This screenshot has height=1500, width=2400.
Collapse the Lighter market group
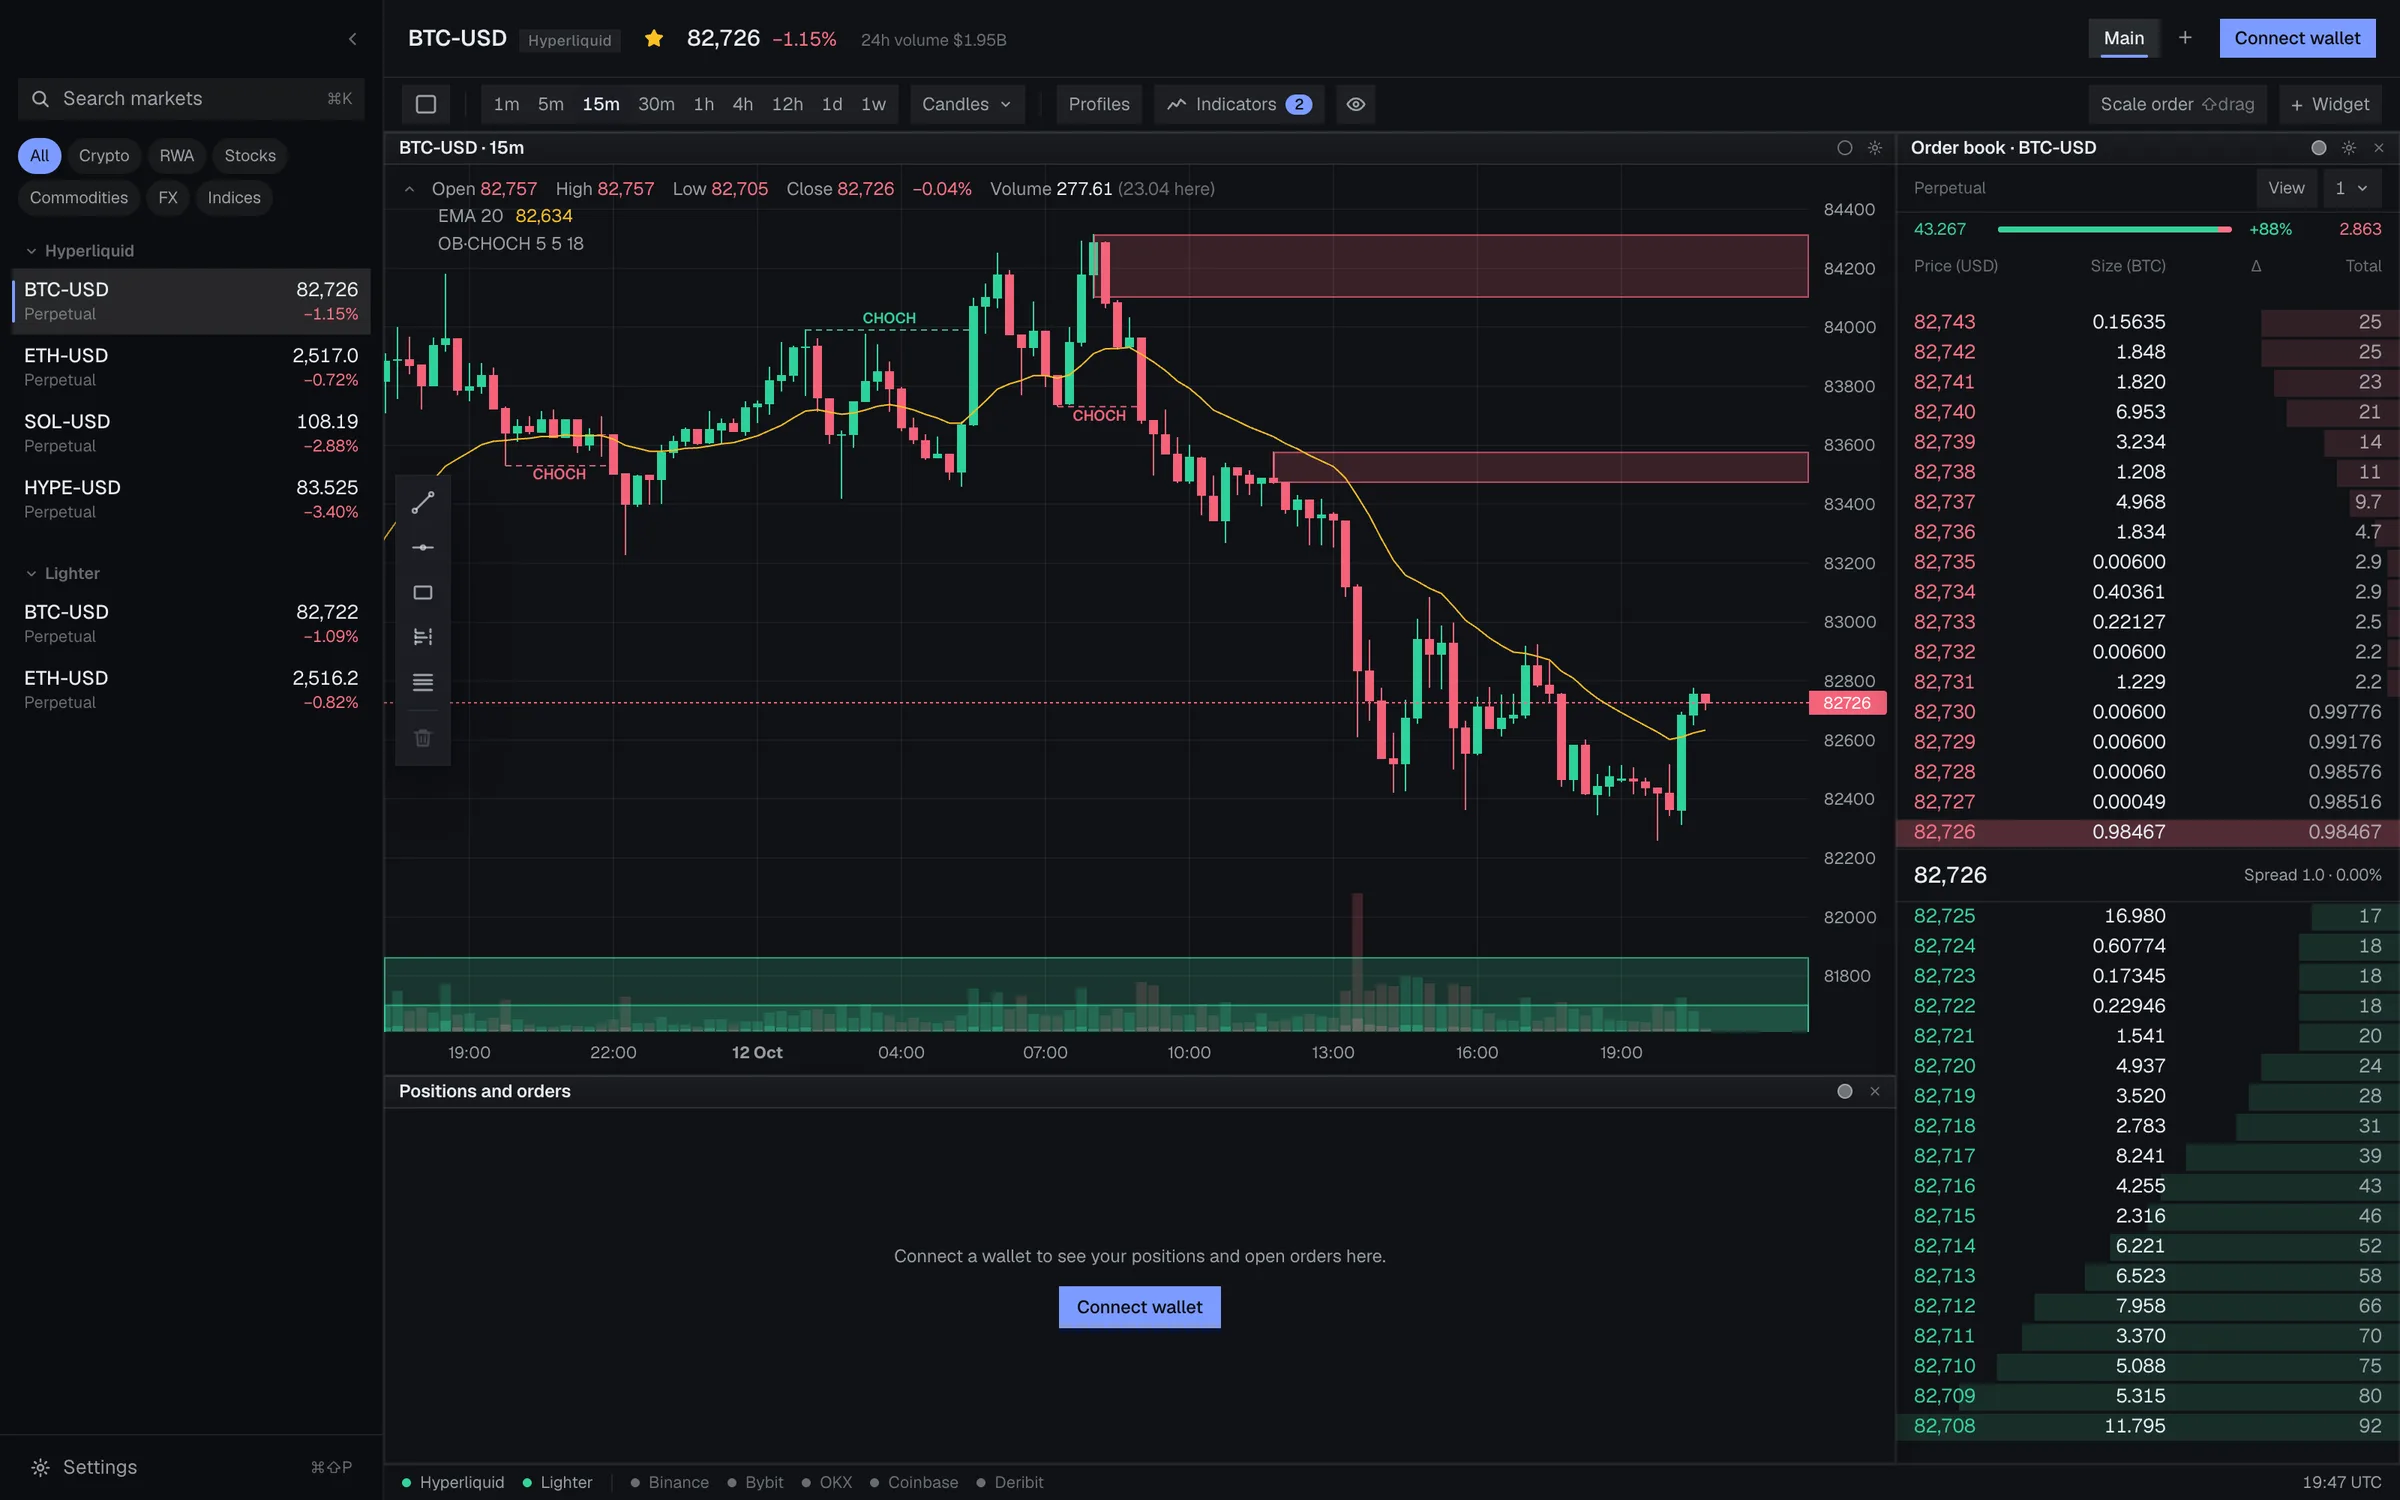click(31, 574)
